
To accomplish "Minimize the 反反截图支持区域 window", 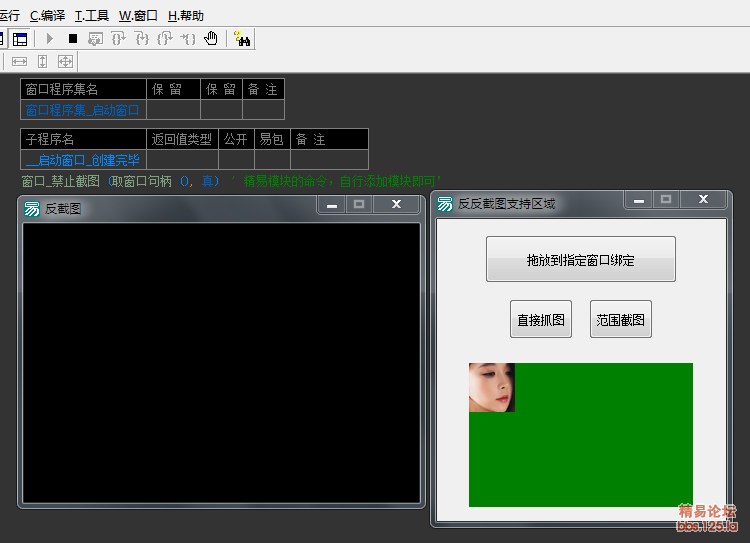I will (x=639, y=200).
